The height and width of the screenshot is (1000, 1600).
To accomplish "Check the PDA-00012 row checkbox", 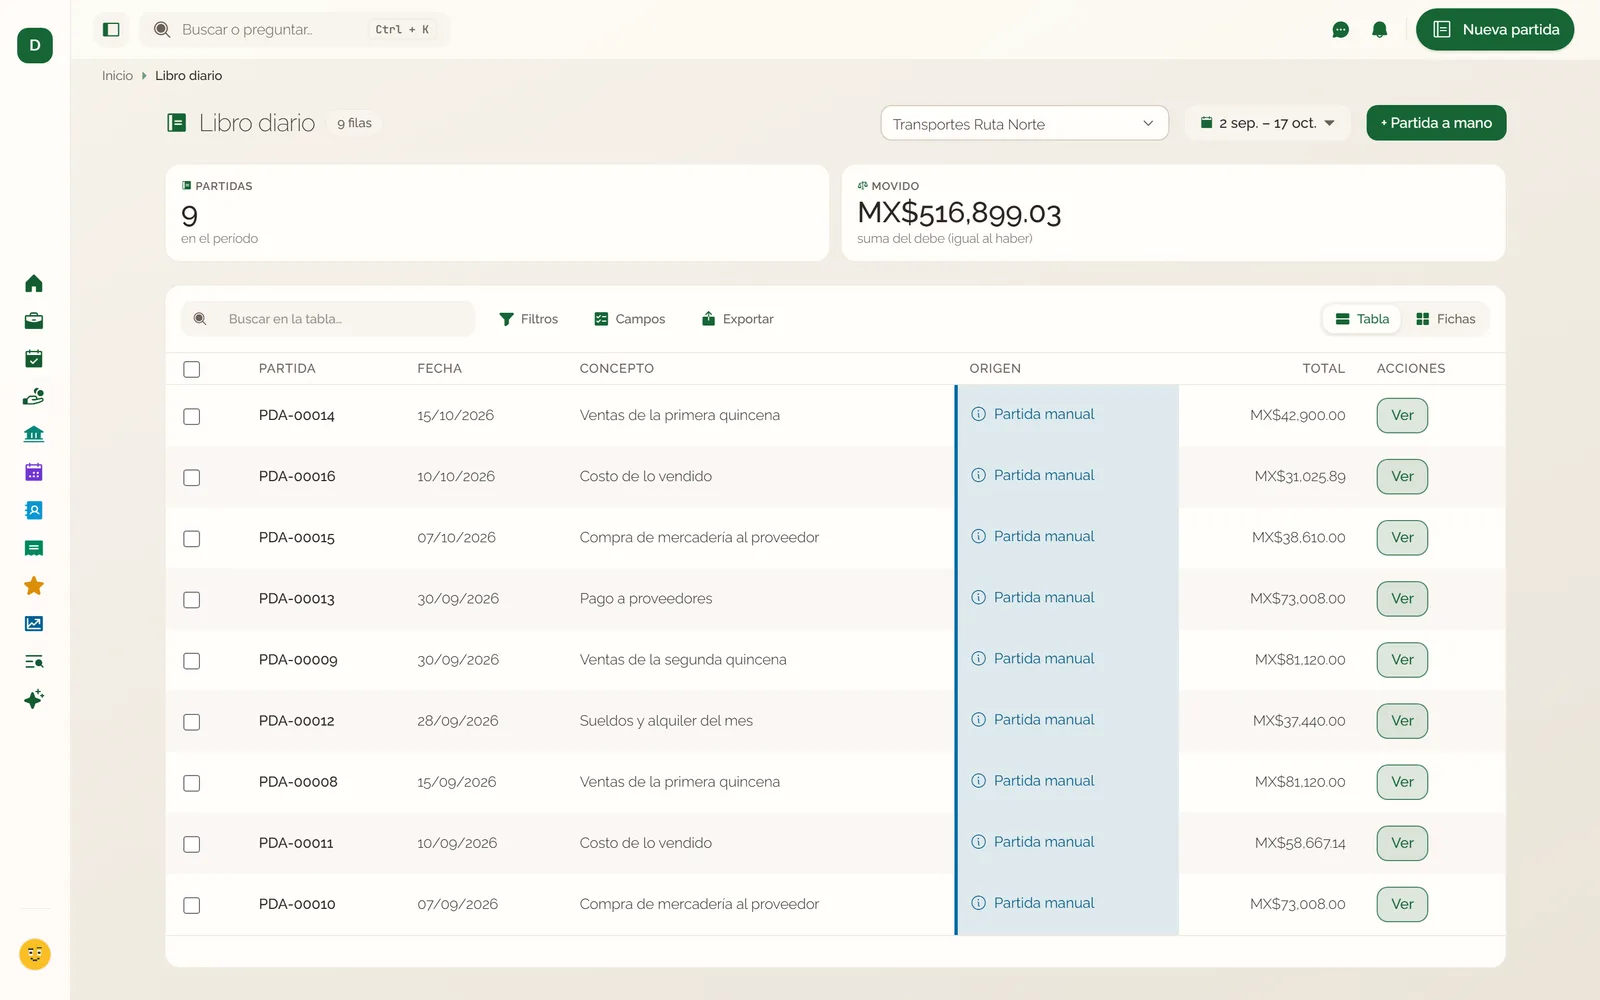I will point(192,722).
